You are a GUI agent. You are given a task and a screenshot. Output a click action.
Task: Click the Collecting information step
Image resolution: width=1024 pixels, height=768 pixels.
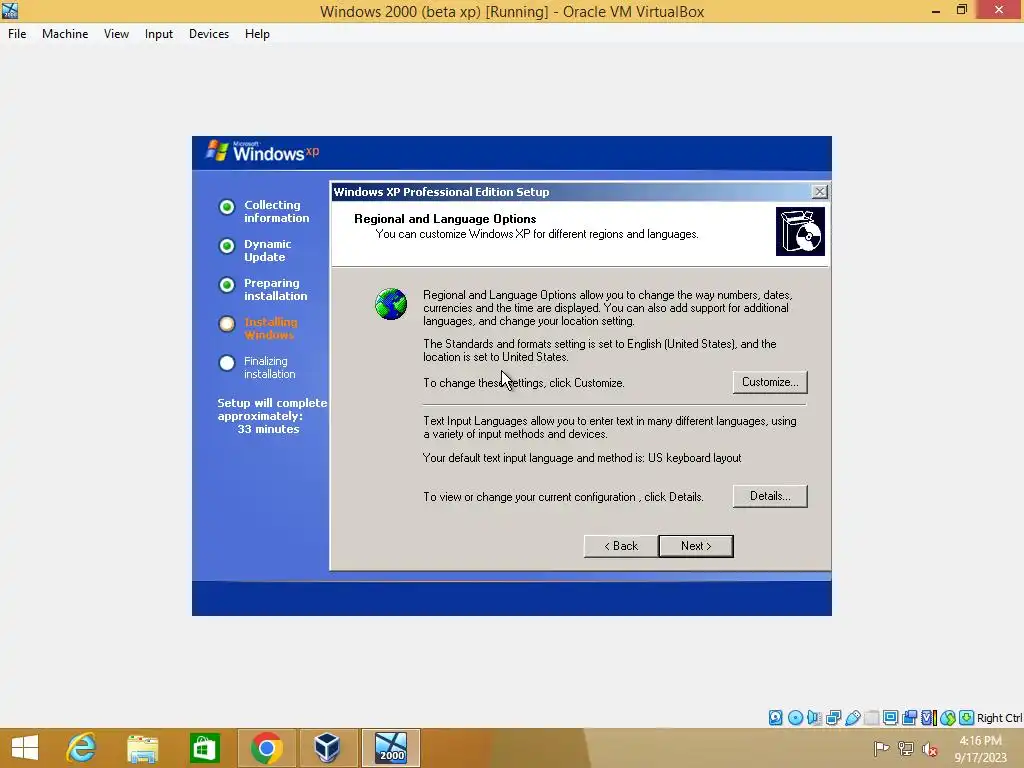pyautogui.click(x=264, y=212)
